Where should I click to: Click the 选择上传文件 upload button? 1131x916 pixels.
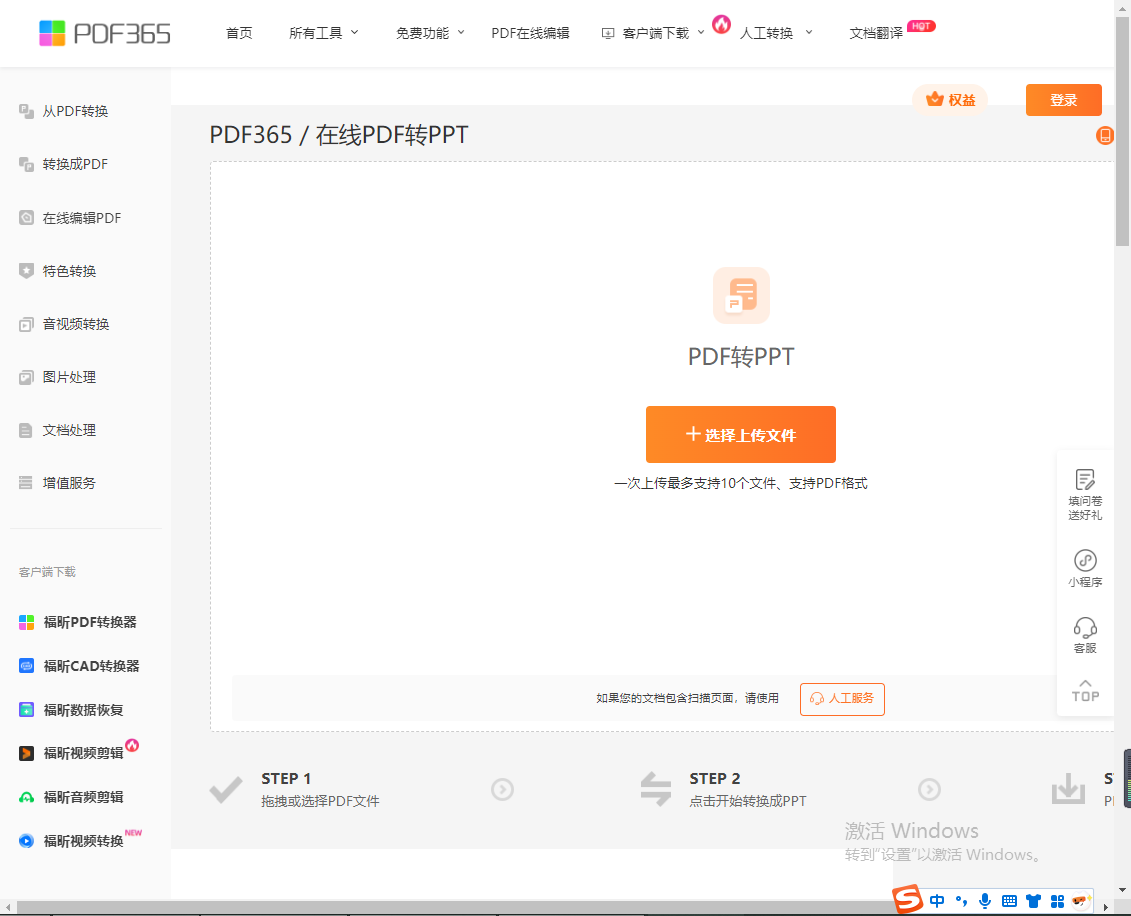point(741,434)
